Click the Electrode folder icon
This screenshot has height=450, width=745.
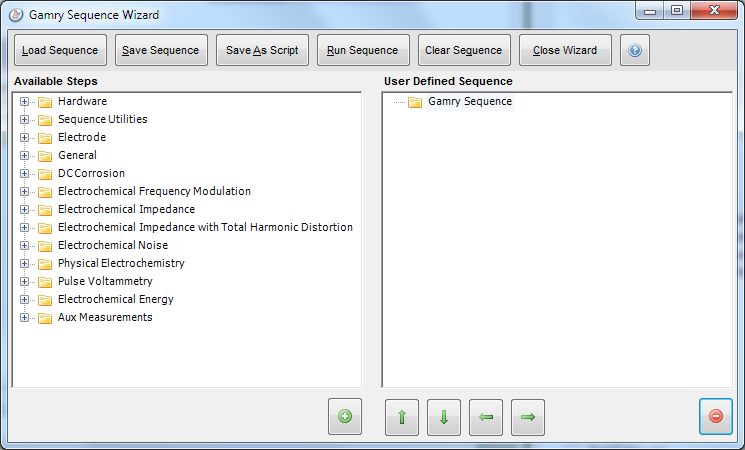tap(45, 138)
